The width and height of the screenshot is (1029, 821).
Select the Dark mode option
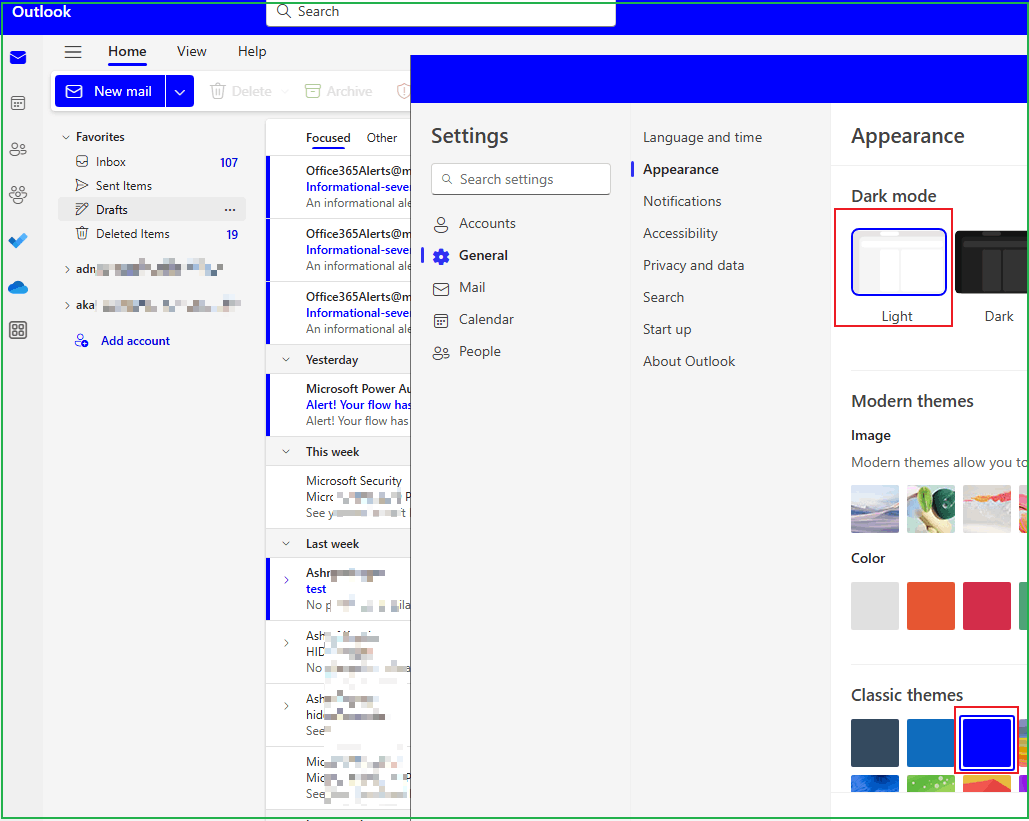point(998,262)
